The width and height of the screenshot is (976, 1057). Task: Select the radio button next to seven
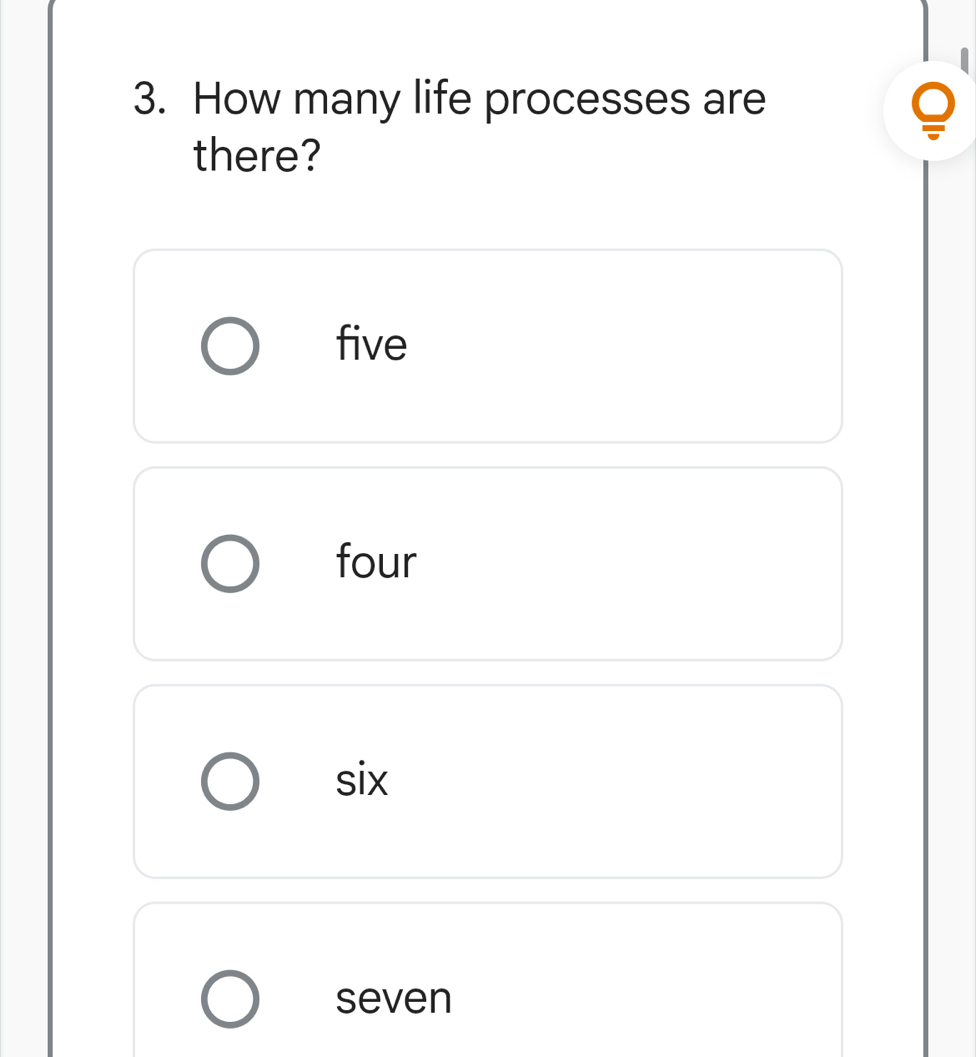pos(230,998)
